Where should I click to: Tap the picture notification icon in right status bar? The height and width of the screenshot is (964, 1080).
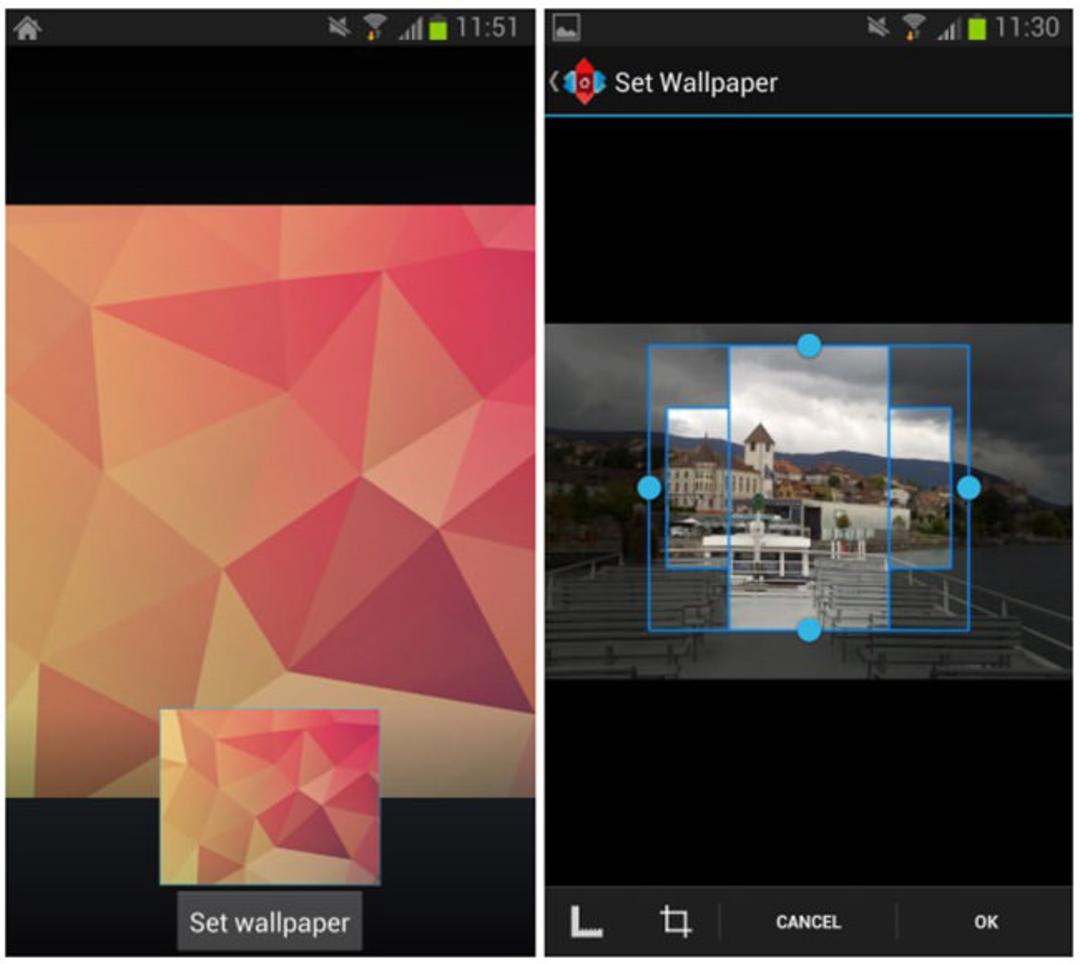coord(566,28)
